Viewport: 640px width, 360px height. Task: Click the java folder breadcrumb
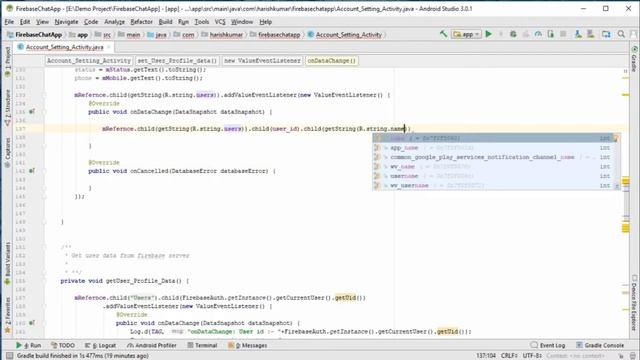point(157,35)
